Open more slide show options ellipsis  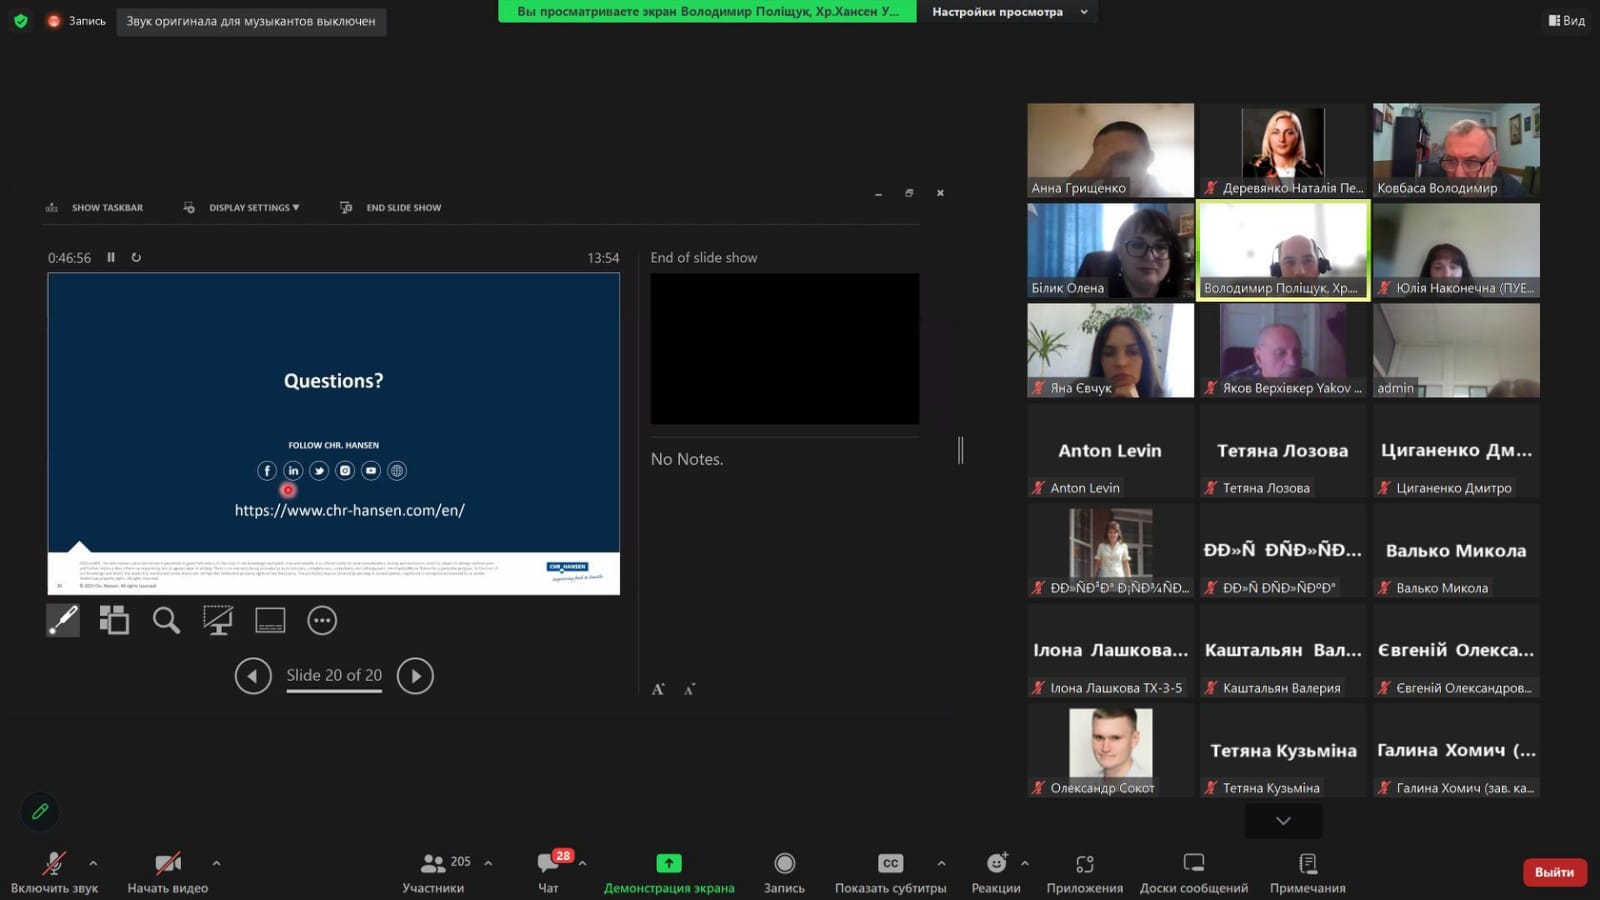click(322, 620)
